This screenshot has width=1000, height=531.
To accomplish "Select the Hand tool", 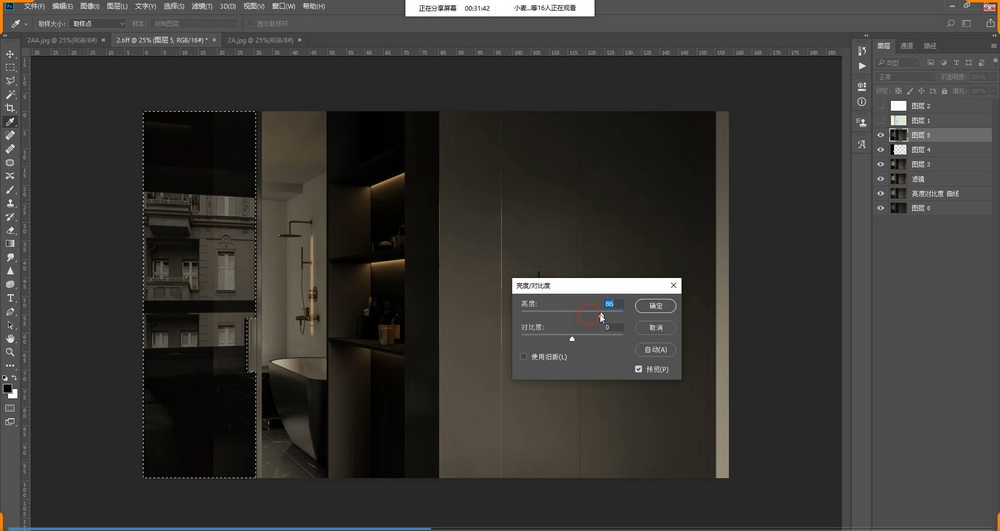I will tap(10, 338).
